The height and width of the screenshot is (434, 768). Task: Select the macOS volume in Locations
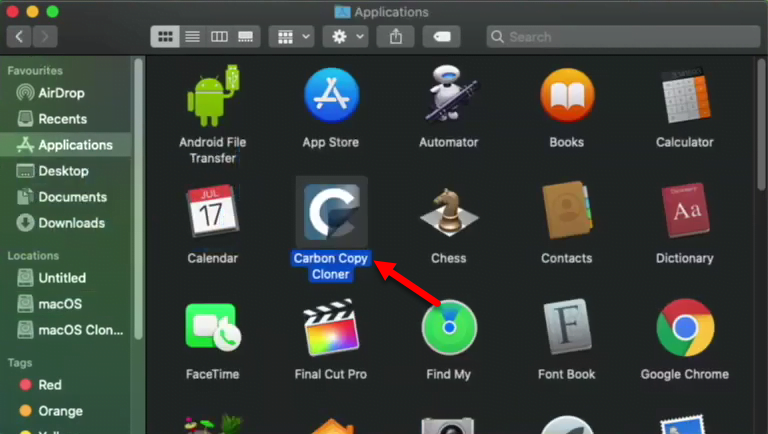[66, 304]
